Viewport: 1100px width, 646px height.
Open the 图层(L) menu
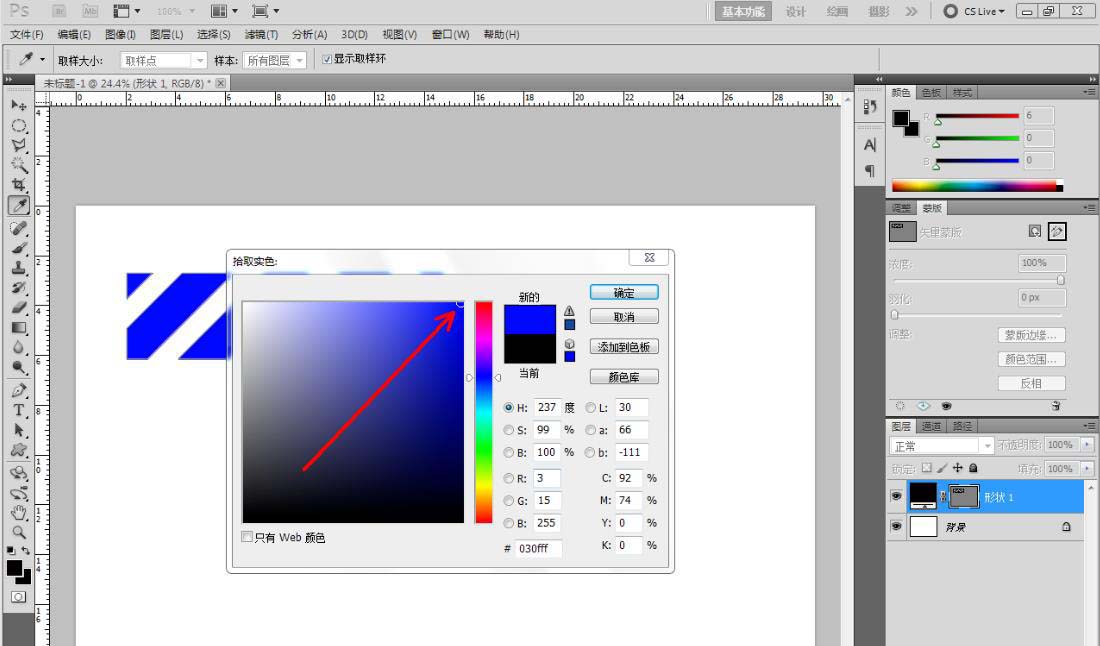click(166, 34)
